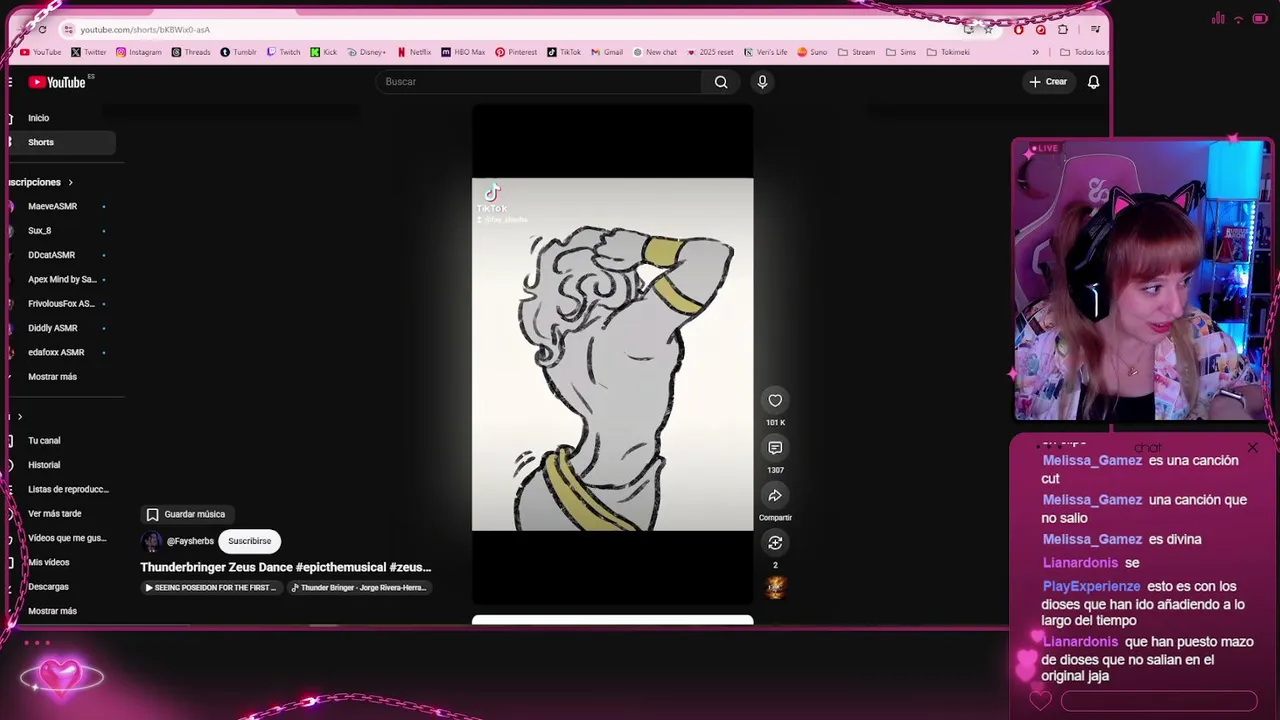Open the FrivolousFox ASMR subscription

pos(62,304)
